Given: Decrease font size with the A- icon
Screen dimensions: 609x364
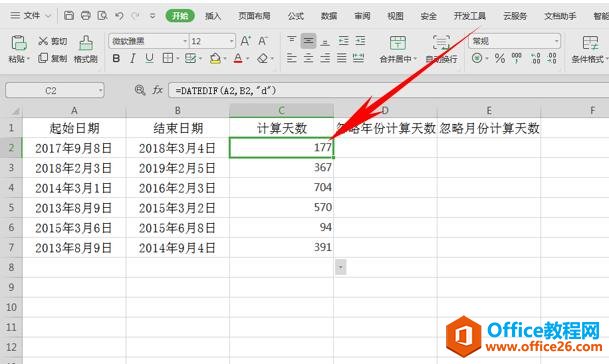Looking at the screenshot, I should (263, 41).
